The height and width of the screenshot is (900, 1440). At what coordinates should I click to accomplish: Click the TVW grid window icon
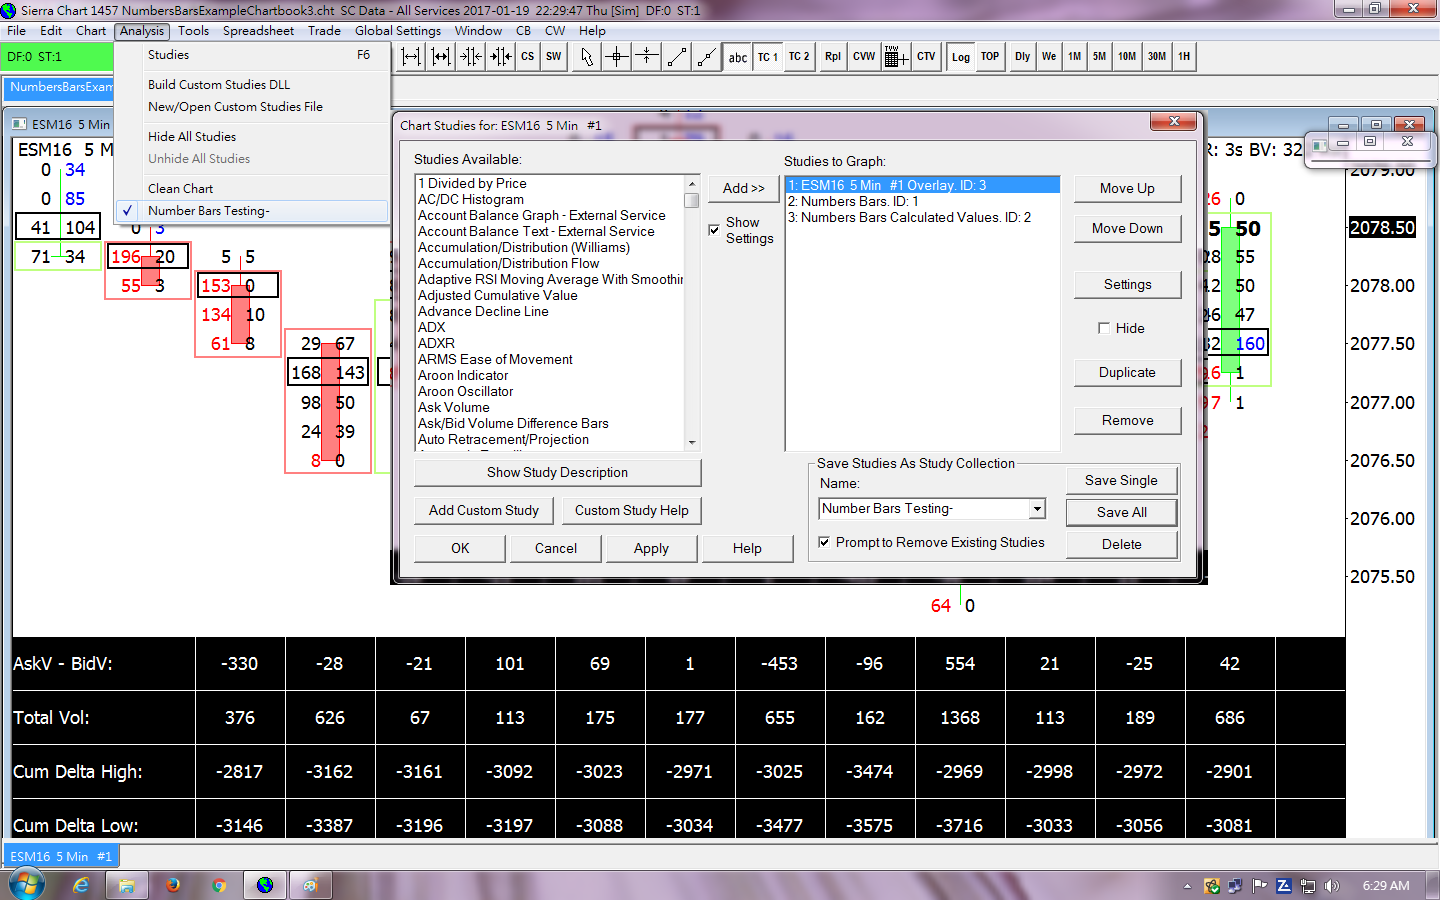pos(896,57)
